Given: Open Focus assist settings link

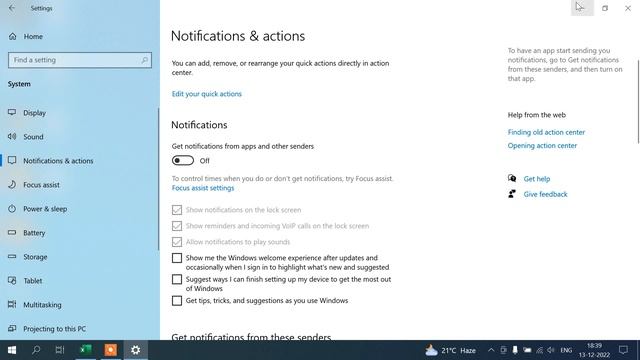Looking at the screenshot, I should tap(203, 188).
